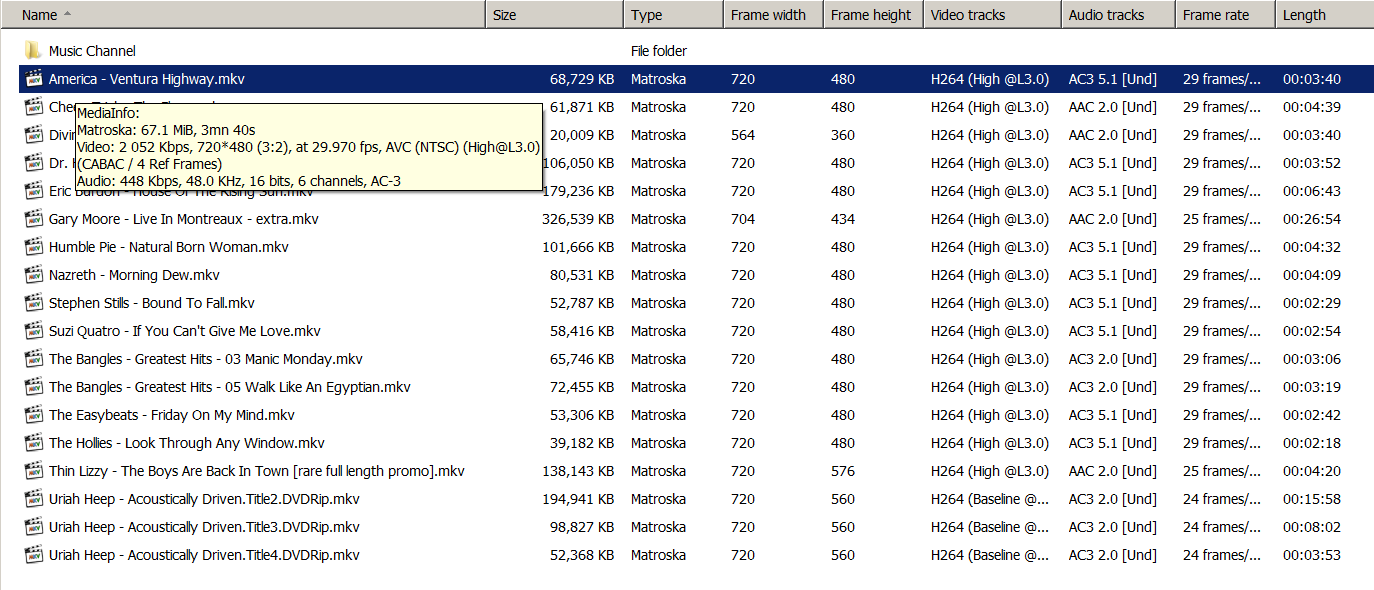Select the America - Ventura Highway.mkv file icon
The width and height of the screenshot is (1374, 590).
tap(33, 79)
